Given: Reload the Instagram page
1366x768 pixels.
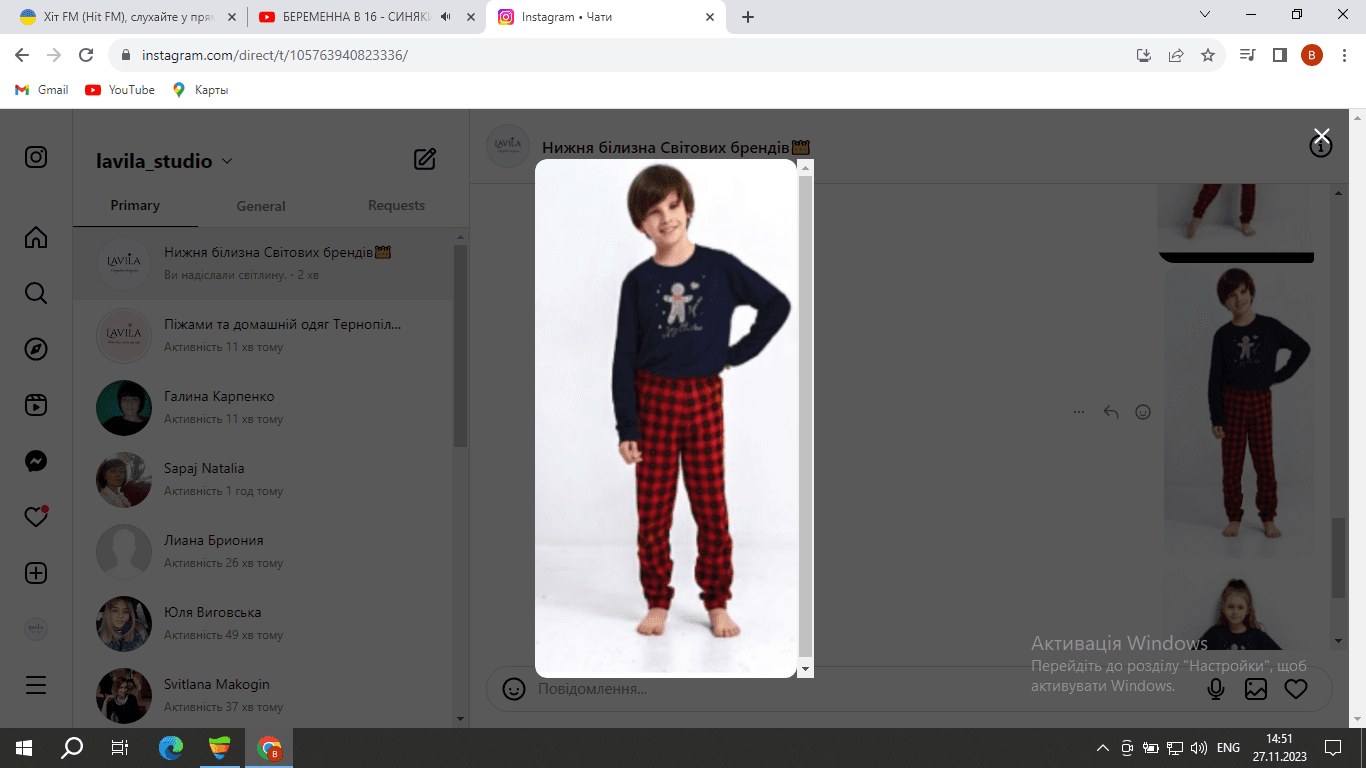Looking at the screenshot, I should tap(86, 55).
